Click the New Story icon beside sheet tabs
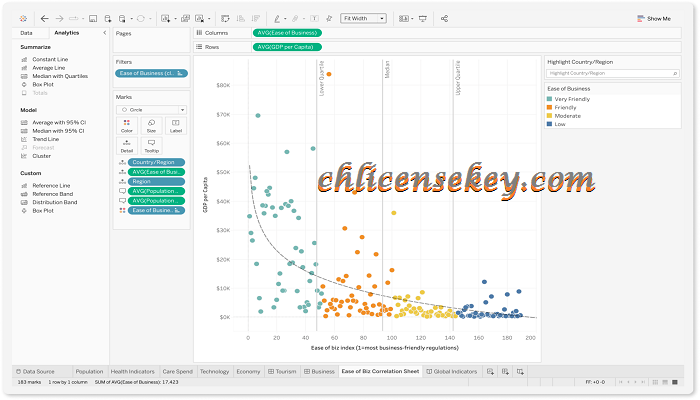 [520, 371]
